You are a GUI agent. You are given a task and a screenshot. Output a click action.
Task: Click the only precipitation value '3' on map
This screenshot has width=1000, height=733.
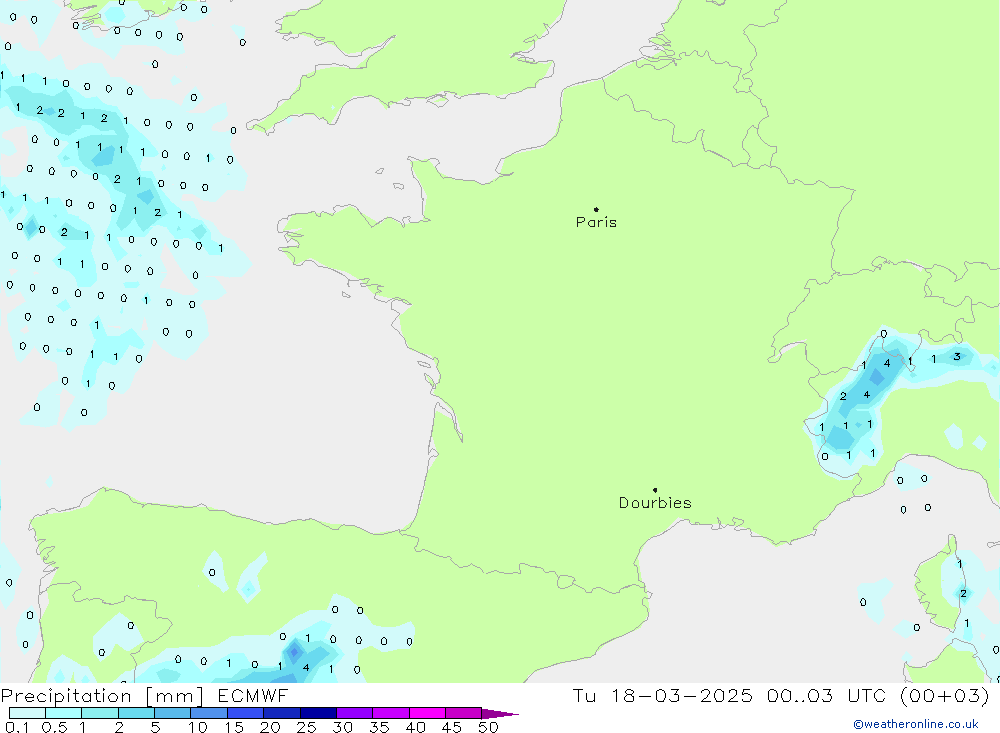pyautogui.click(x=957, y=357)
